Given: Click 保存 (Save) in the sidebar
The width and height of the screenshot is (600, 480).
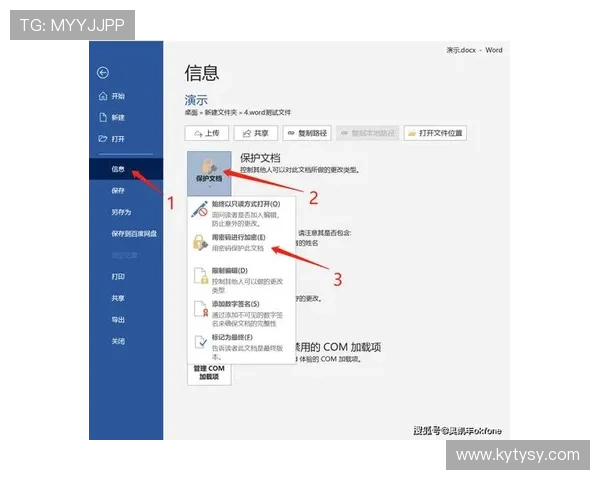Looking at the screenshot, I should tap(126, 191).
